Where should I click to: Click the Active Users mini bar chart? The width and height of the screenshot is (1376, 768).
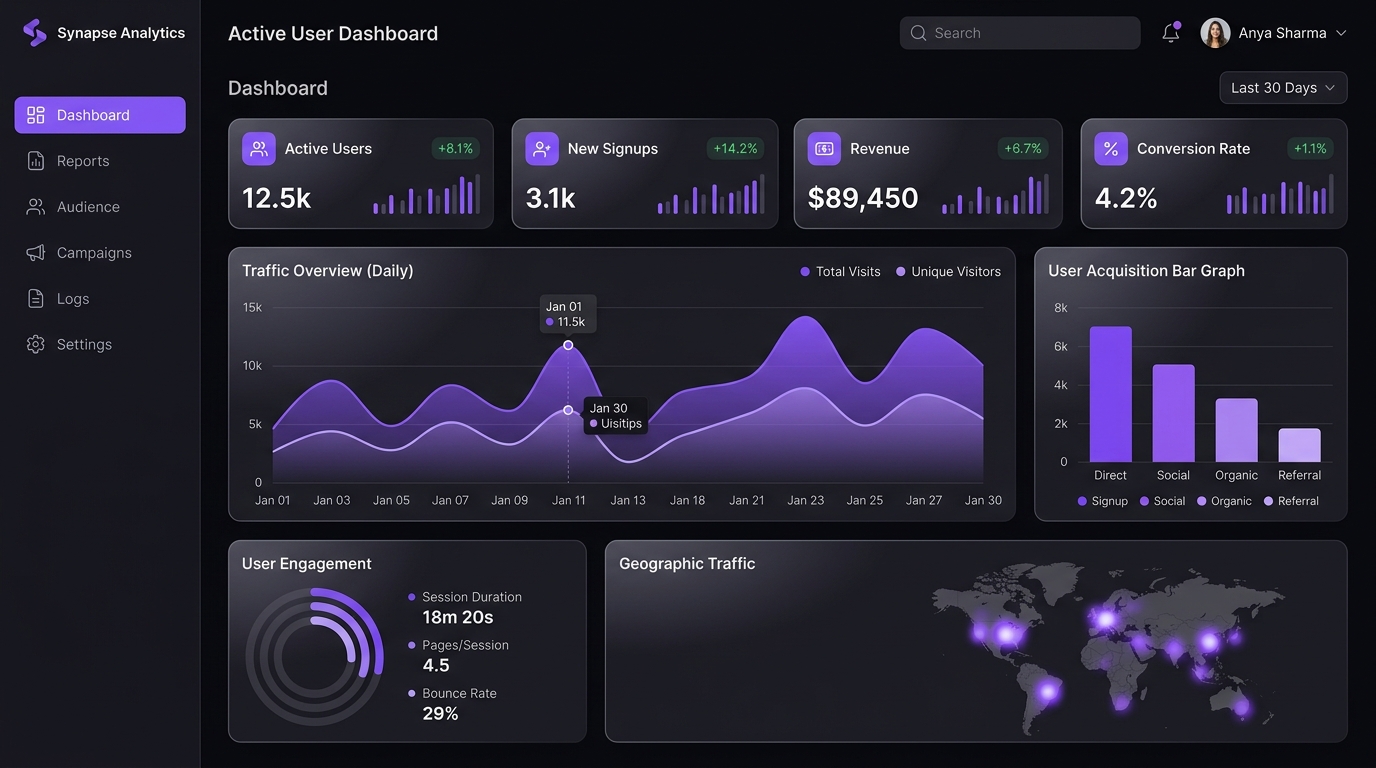coord(426,194)
